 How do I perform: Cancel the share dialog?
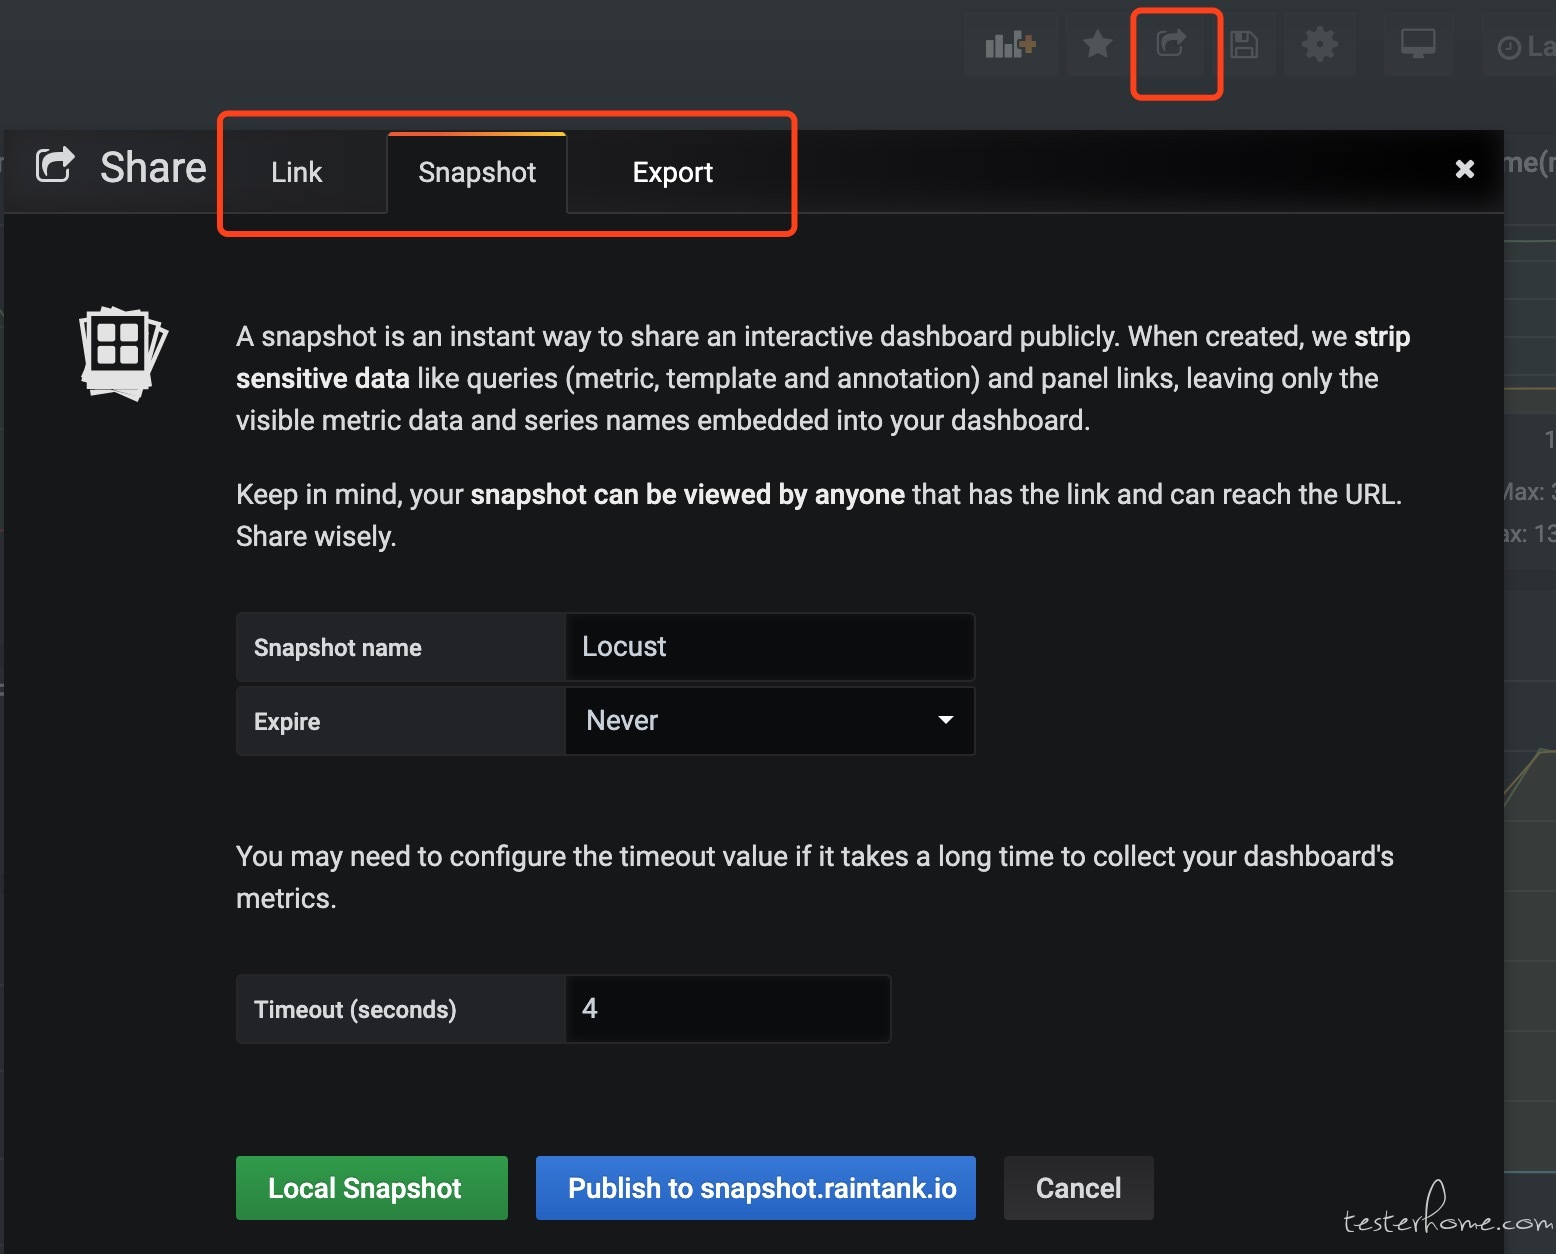click(1079, 1188)
